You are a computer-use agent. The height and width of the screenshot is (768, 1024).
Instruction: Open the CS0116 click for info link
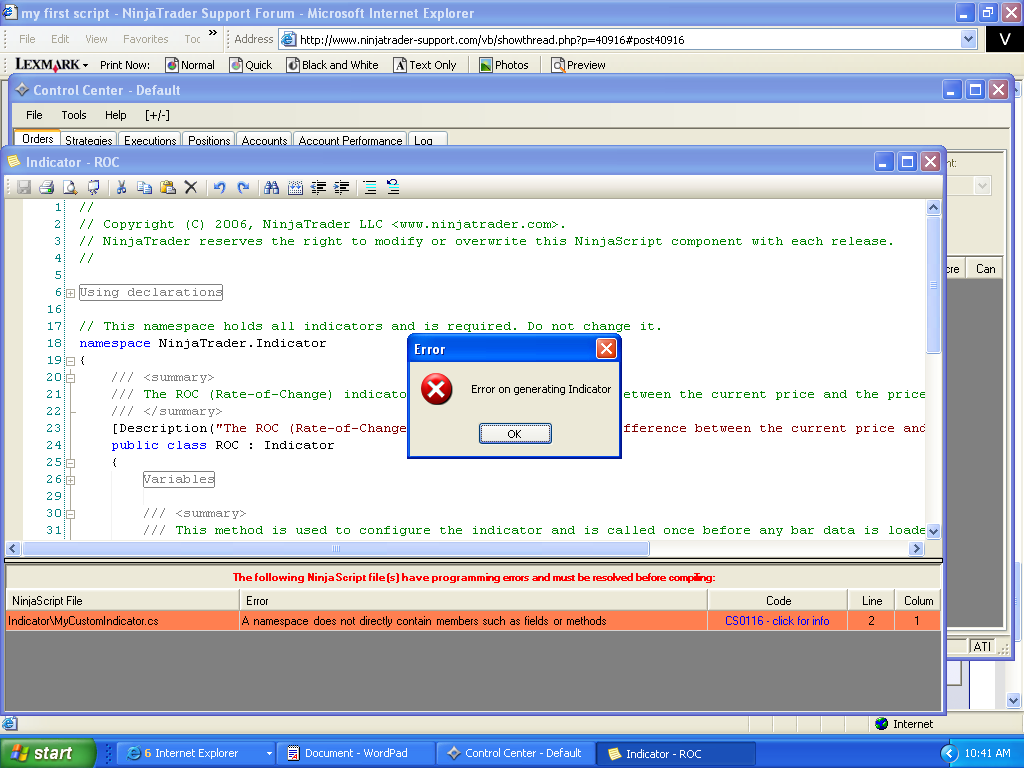[777, 621]
